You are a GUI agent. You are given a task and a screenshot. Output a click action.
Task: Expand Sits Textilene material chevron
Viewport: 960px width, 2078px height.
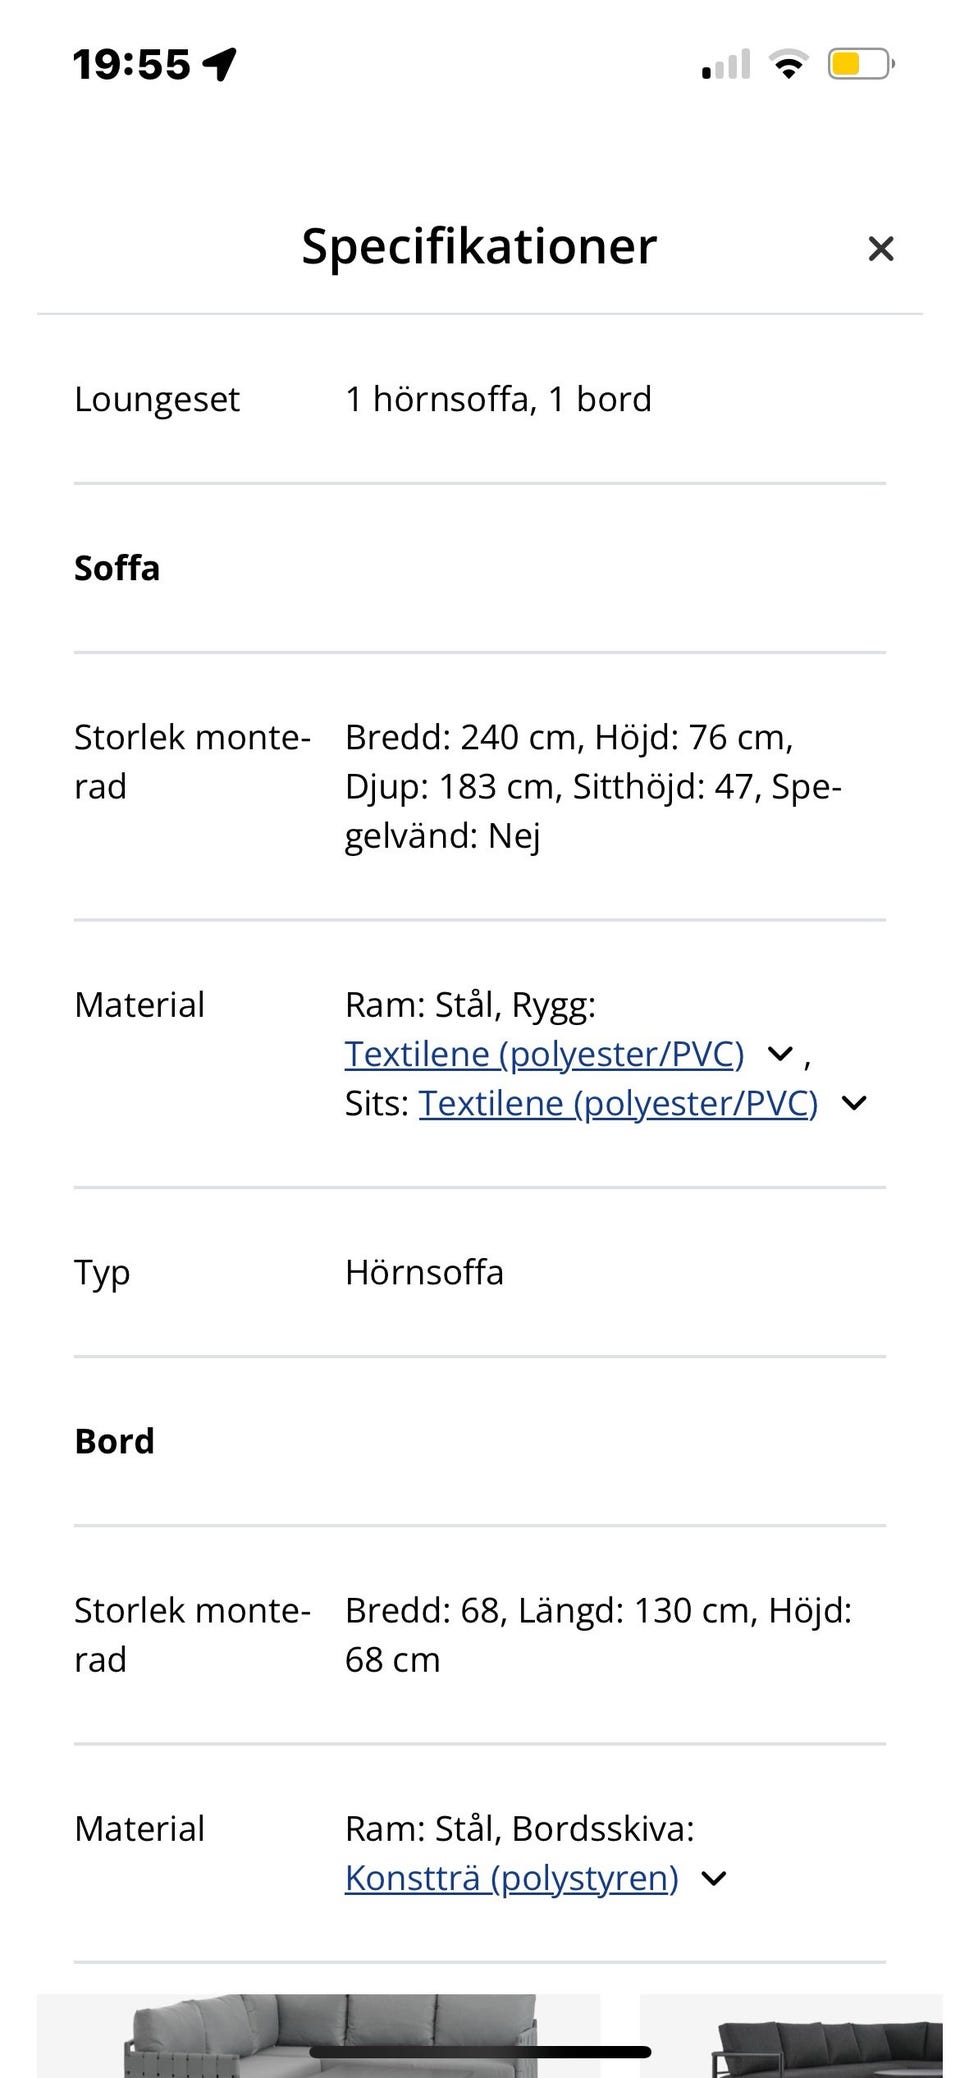(854, 1103)
